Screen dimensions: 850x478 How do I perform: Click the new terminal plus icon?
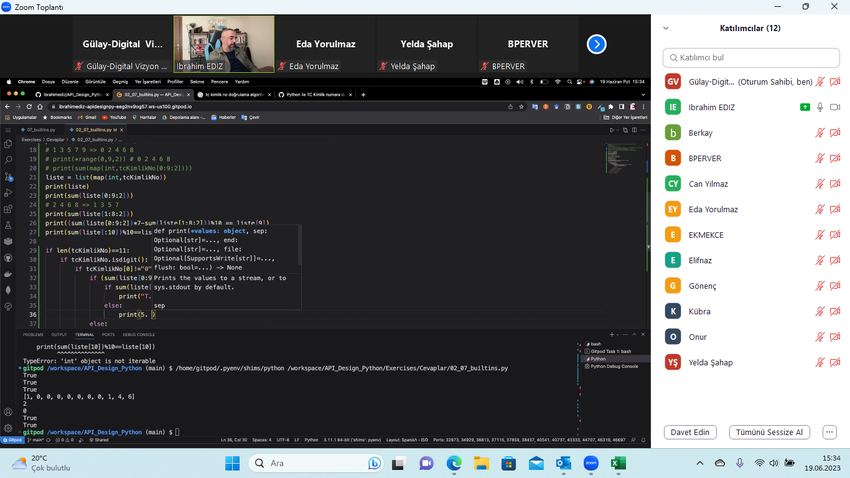tap(611, 334)
